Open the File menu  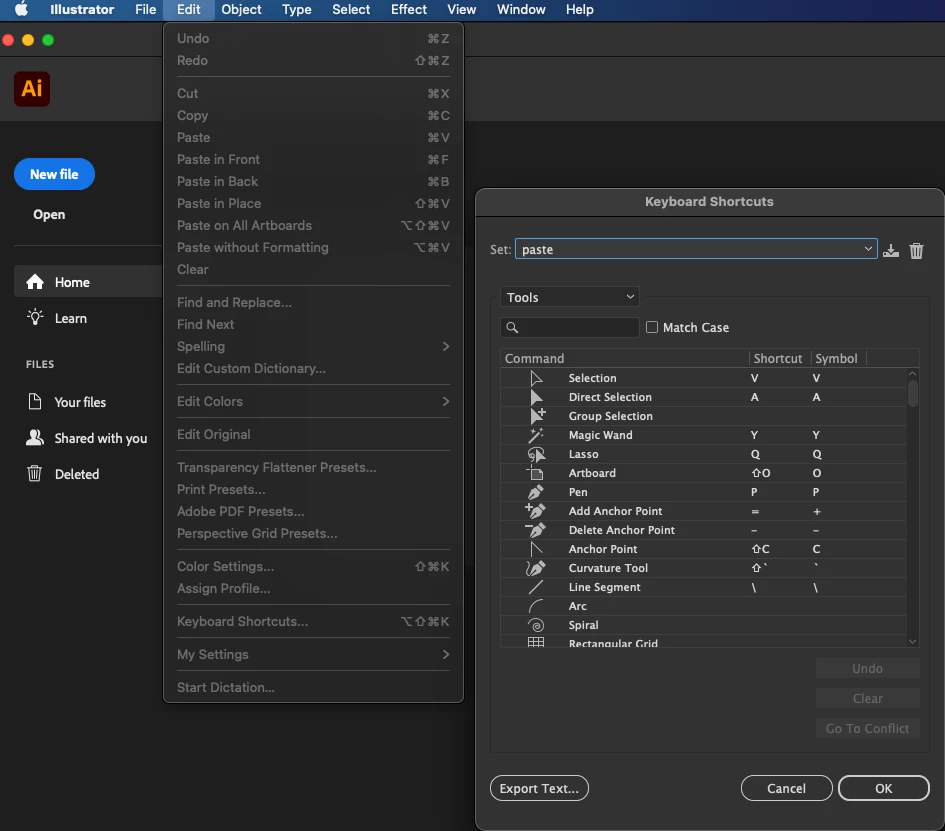[x=145, y=10]
